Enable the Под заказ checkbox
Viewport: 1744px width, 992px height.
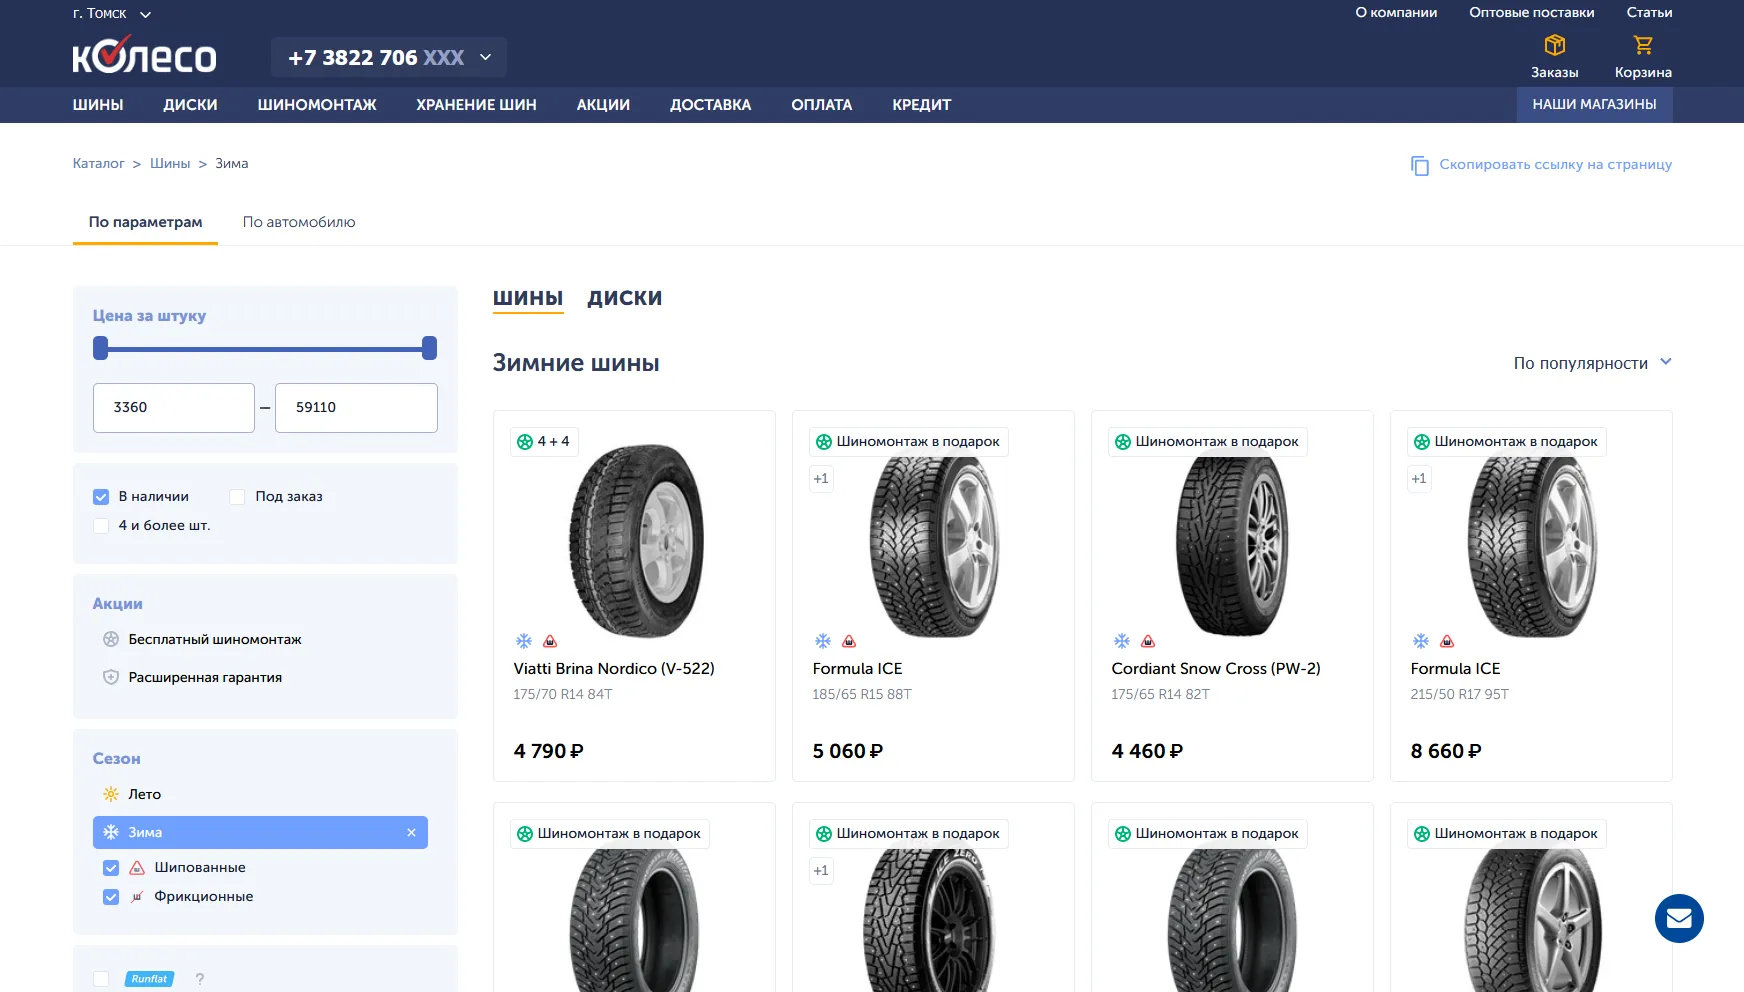[x=237, y=496]
